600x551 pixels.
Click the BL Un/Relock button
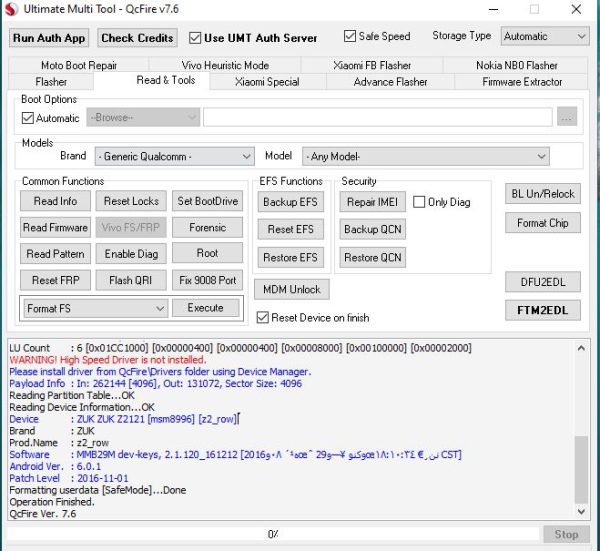(543, 194)
